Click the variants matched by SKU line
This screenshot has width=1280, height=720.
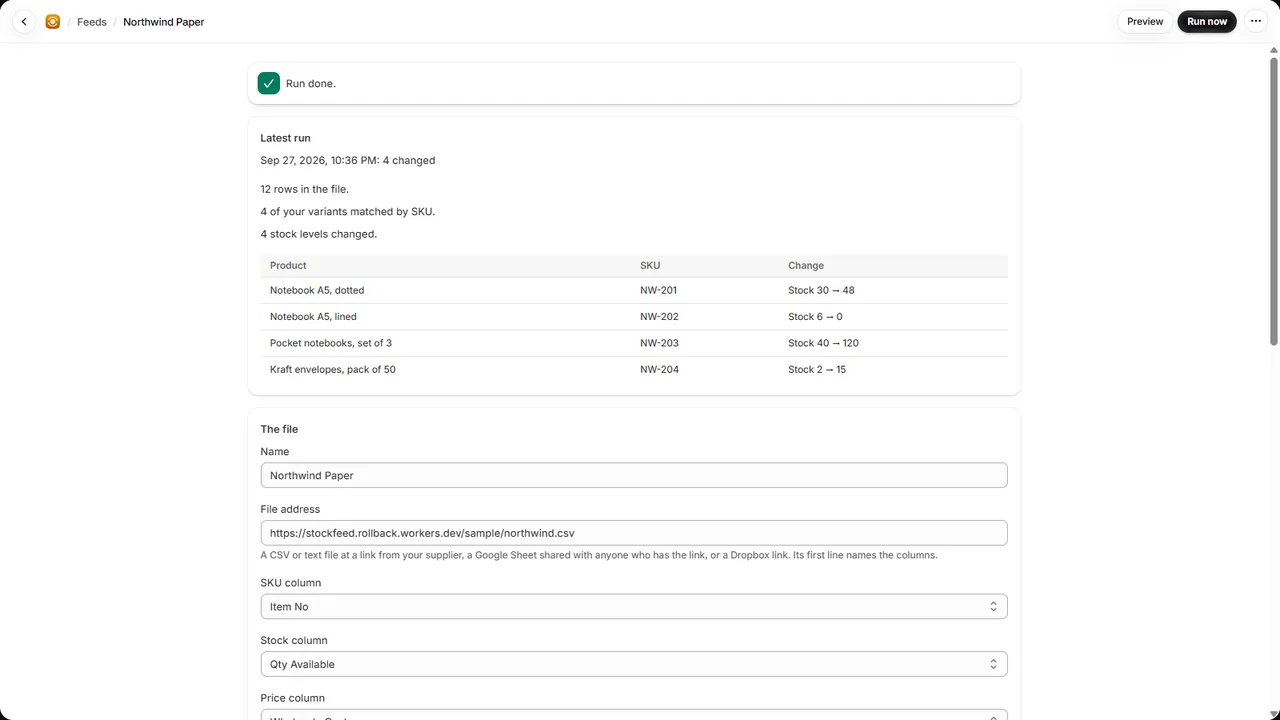tap(347, 212)
